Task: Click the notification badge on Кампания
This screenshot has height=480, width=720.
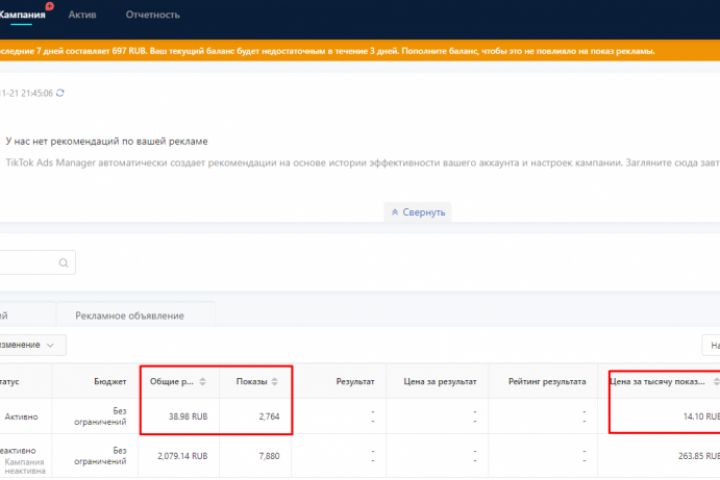Action: 50,6
